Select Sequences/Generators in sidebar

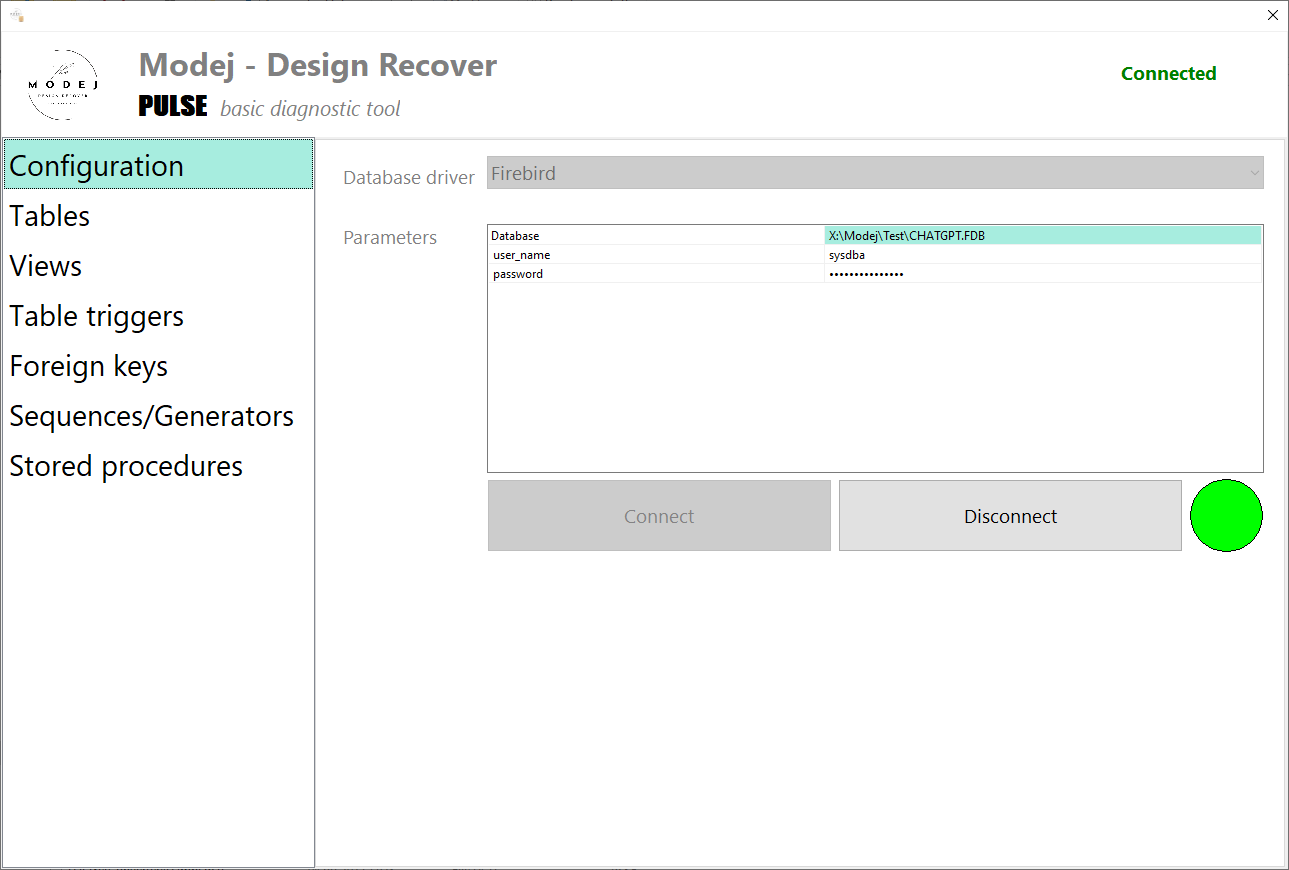(159, 416)
